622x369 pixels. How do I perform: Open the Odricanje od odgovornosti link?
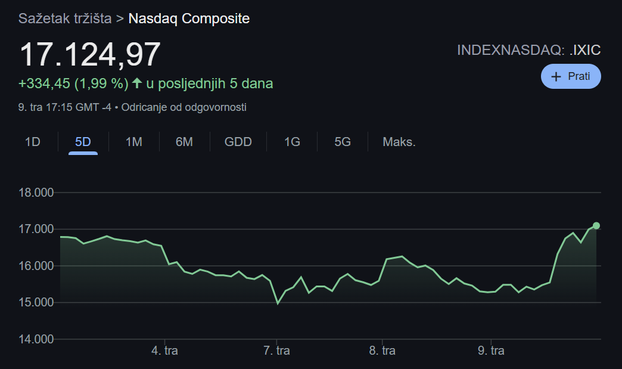coord(184,107)
